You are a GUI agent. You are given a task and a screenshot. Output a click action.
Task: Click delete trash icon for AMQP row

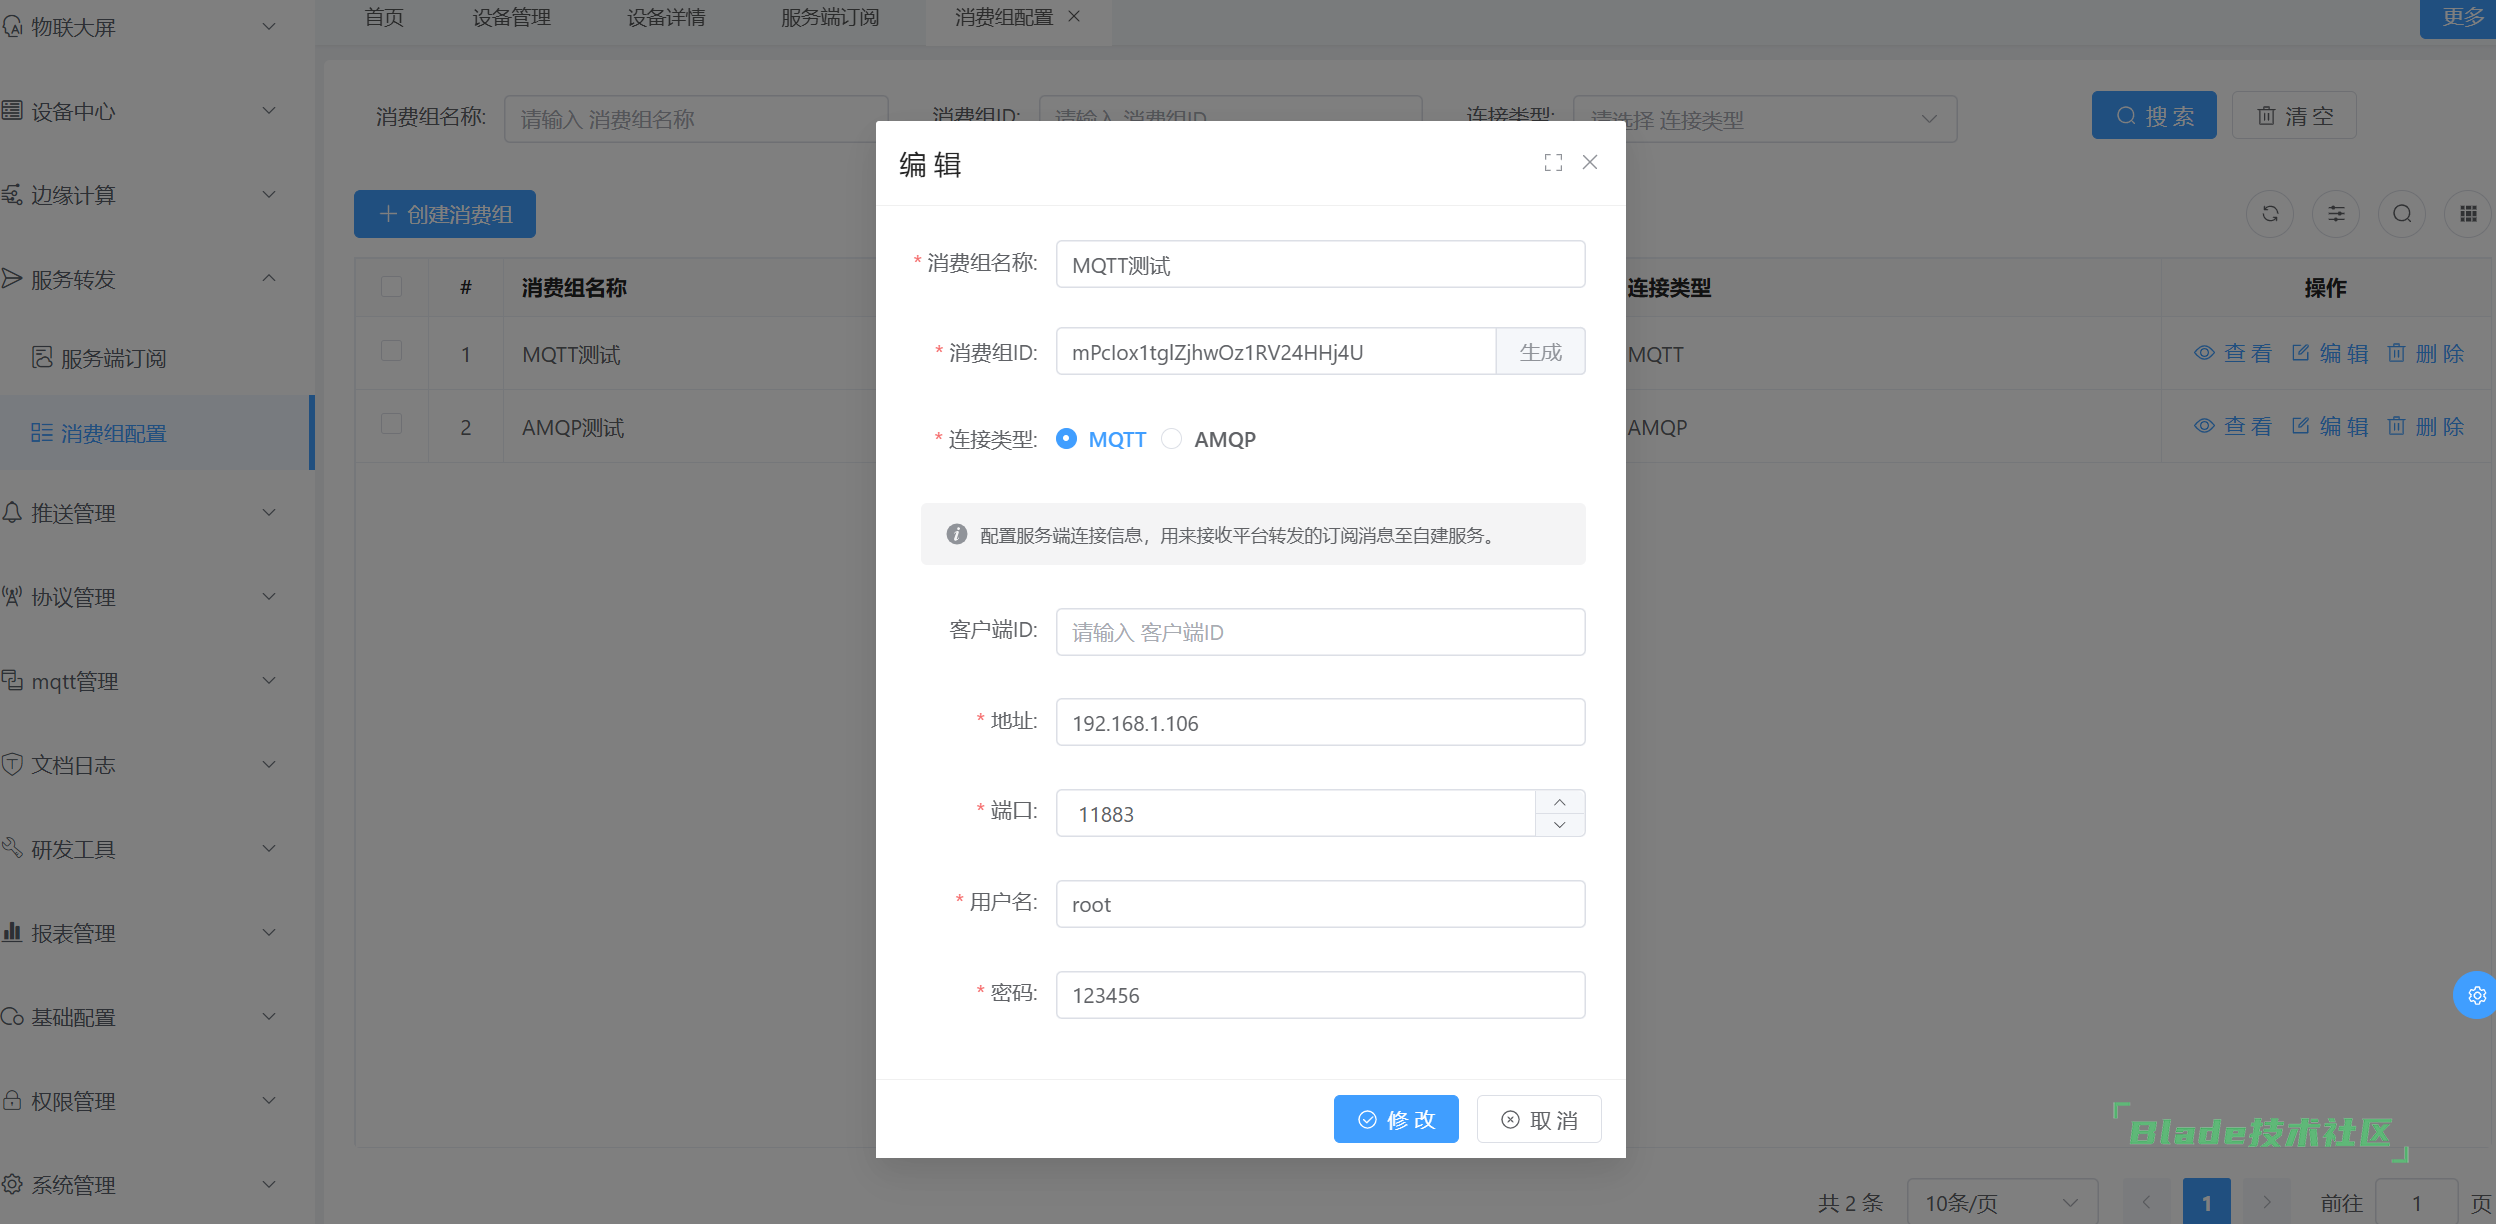tap(2396, 426)
